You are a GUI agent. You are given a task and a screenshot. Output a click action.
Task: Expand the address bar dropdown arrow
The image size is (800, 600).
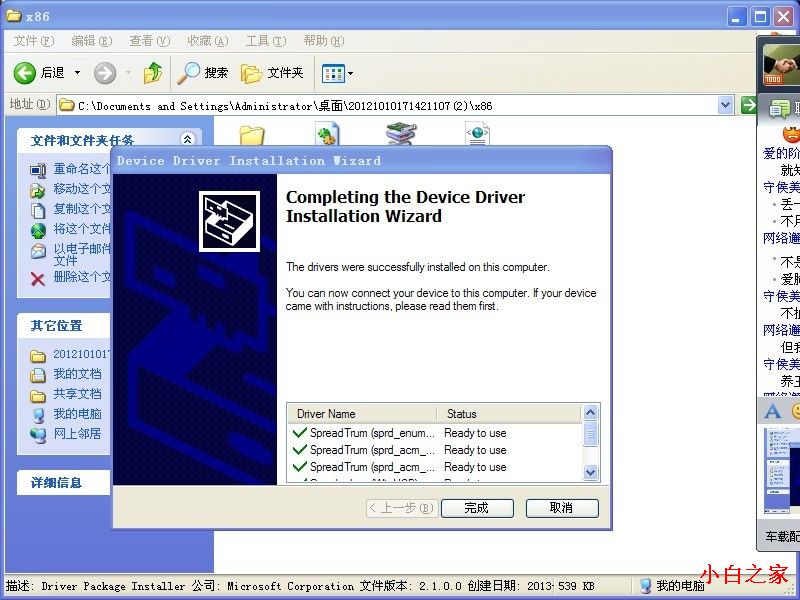pyautogui.click(x=726, y=106)
